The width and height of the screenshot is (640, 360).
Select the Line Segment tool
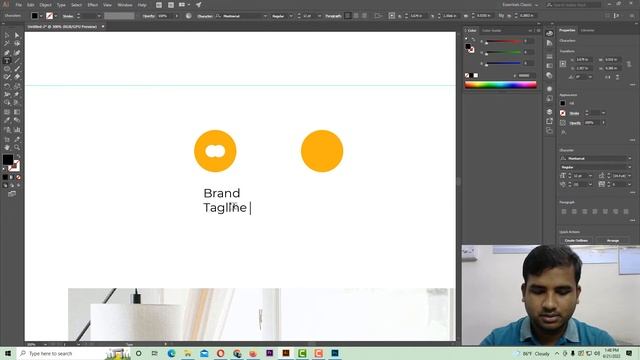point(17,61)
